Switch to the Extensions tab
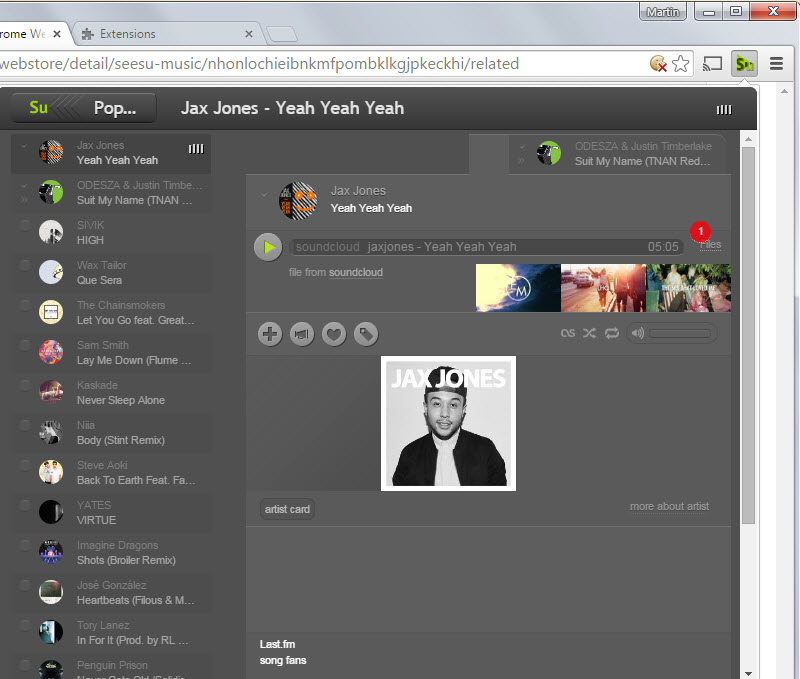Screen dimensions: 800x679 166,34
